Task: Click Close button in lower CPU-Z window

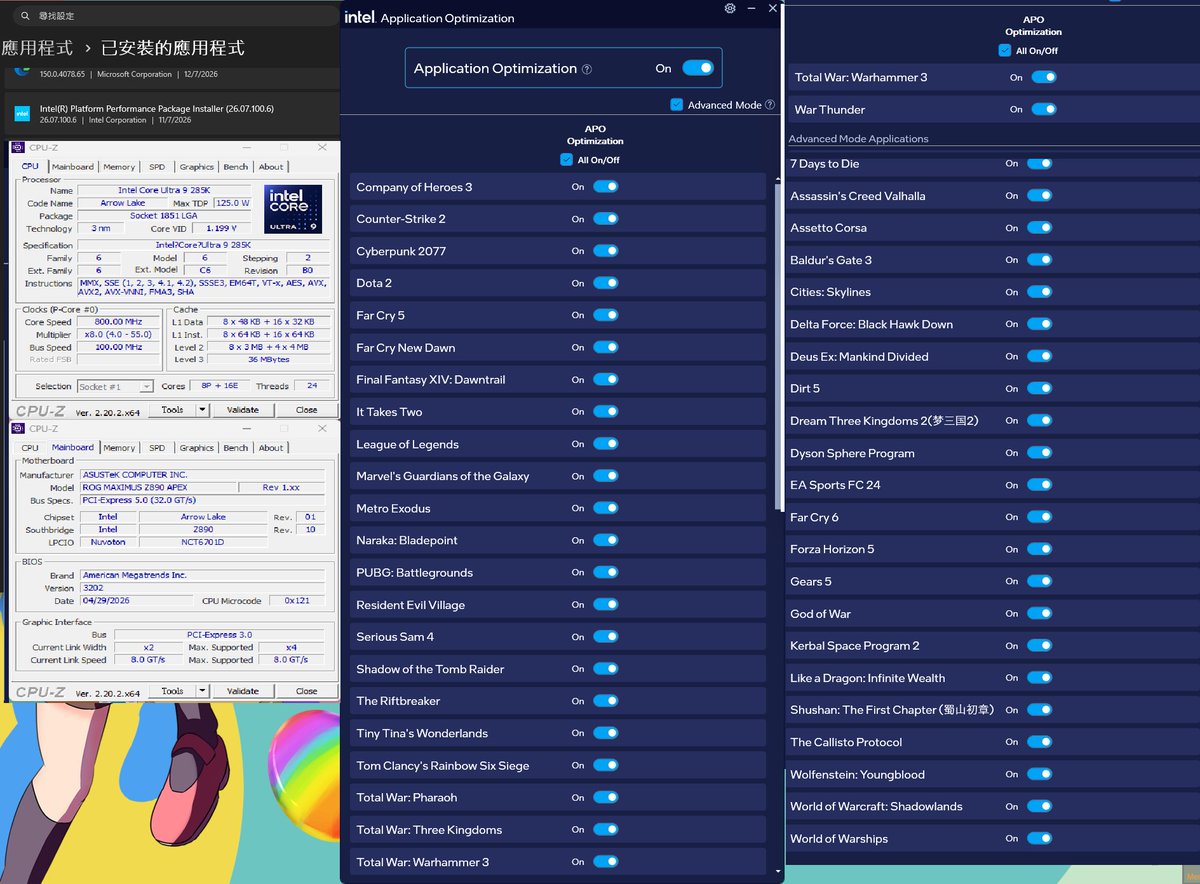Action: coord(307,690)
